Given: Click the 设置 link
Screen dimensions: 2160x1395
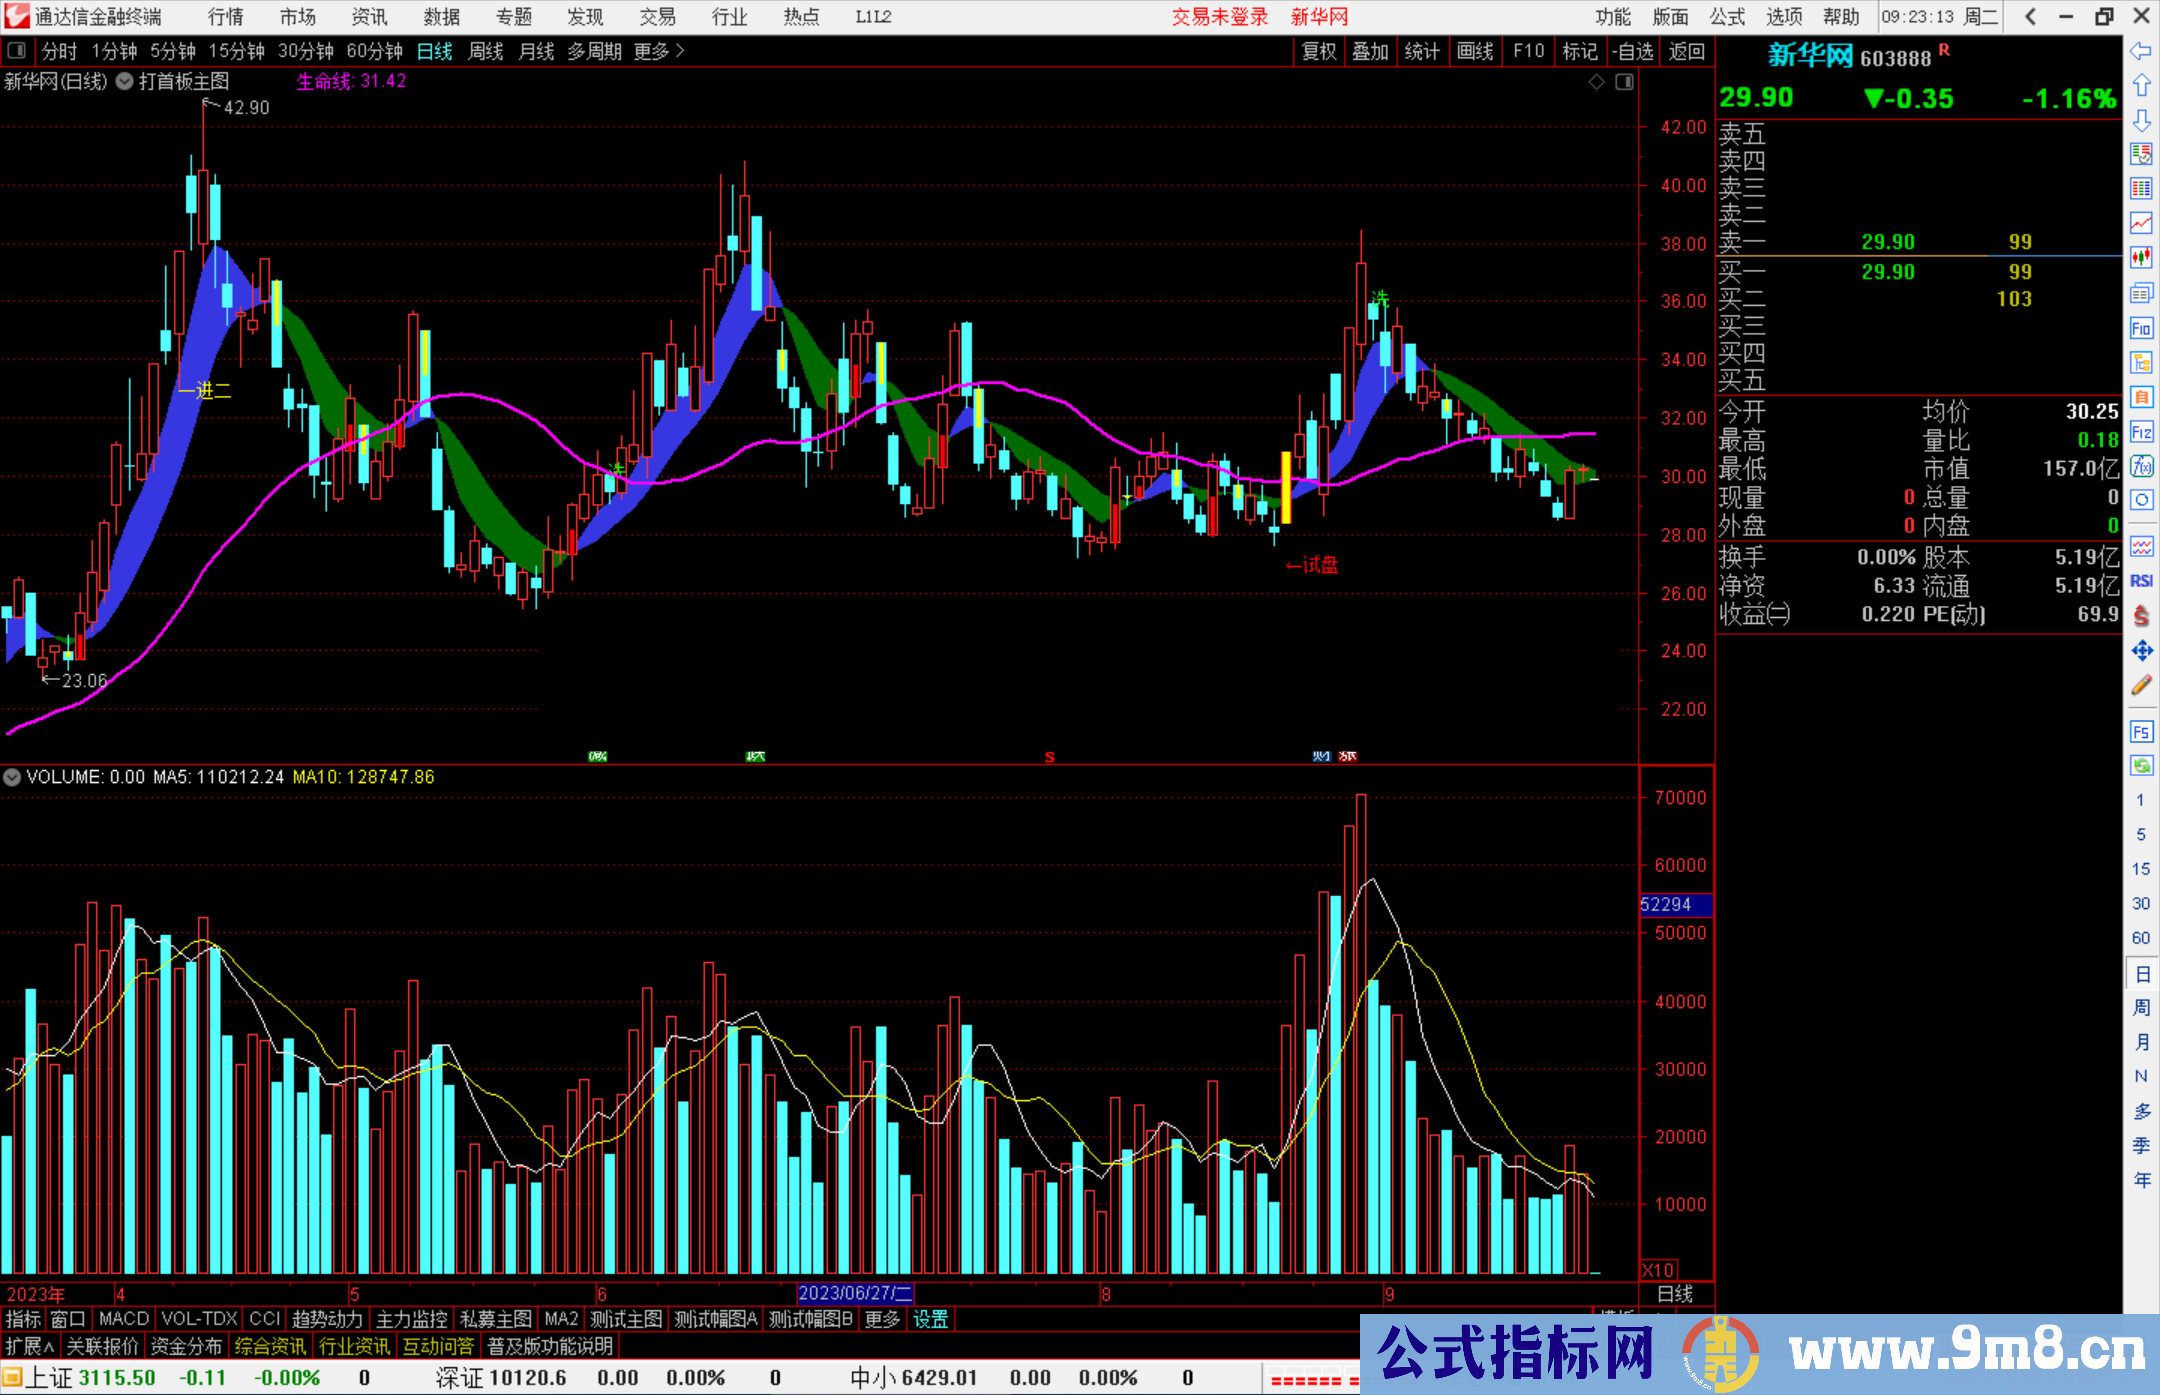Looking at the screenshot, I should pyautogui.click(x=930, y=1319).
